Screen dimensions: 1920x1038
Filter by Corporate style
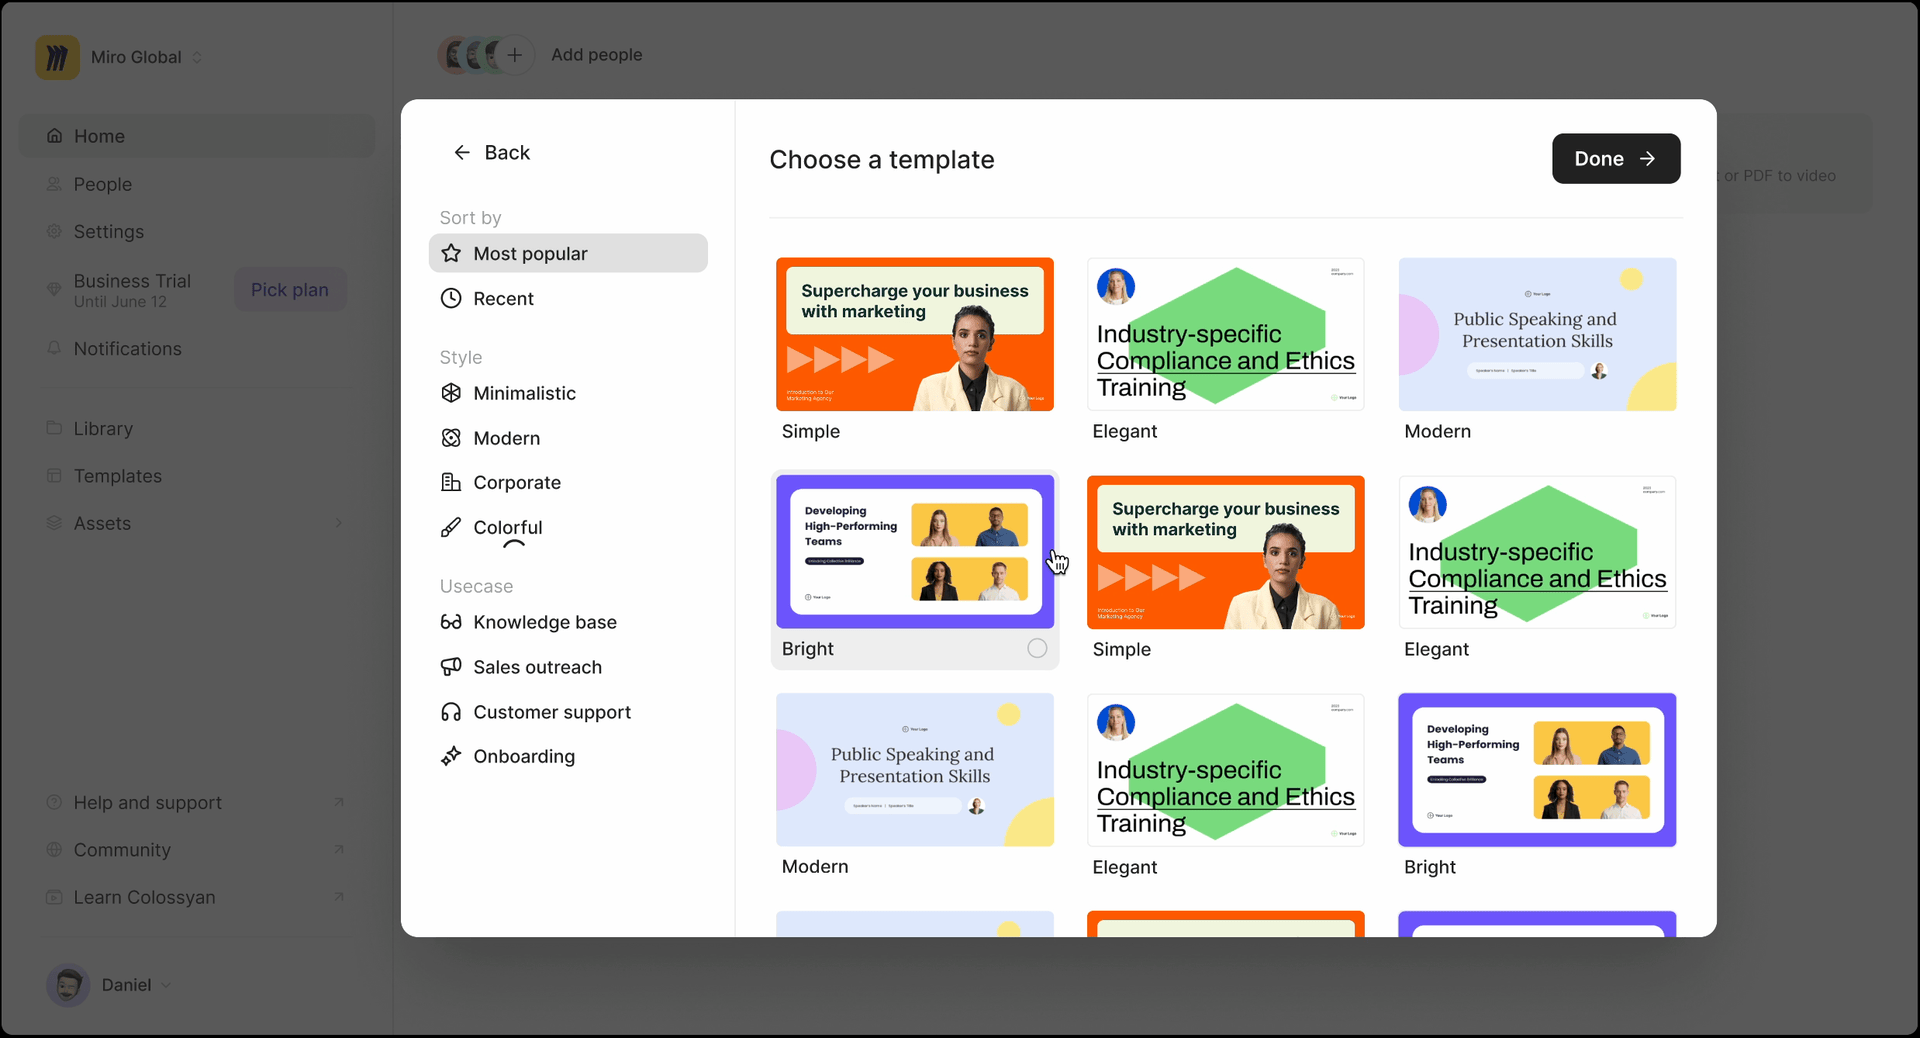(568, 482)
